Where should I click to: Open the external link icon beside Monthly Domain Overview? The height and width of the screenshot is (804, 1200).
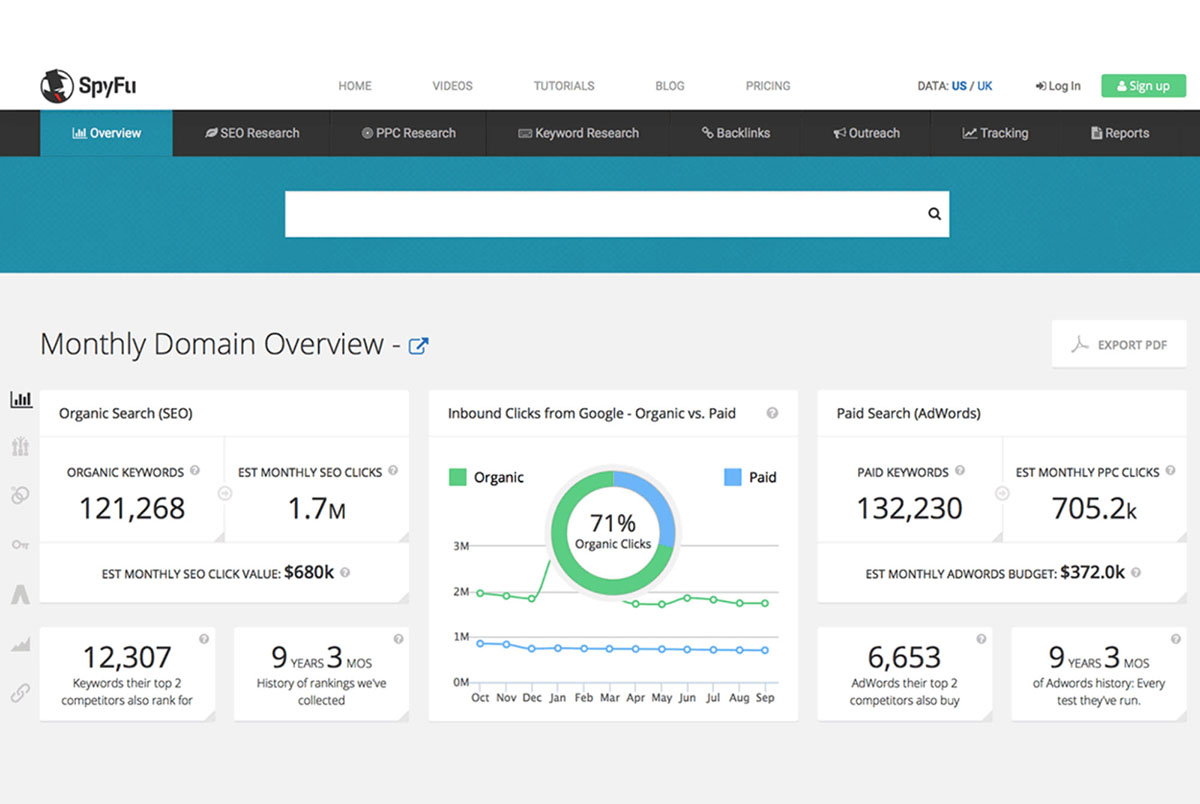(x=418, y=346)
